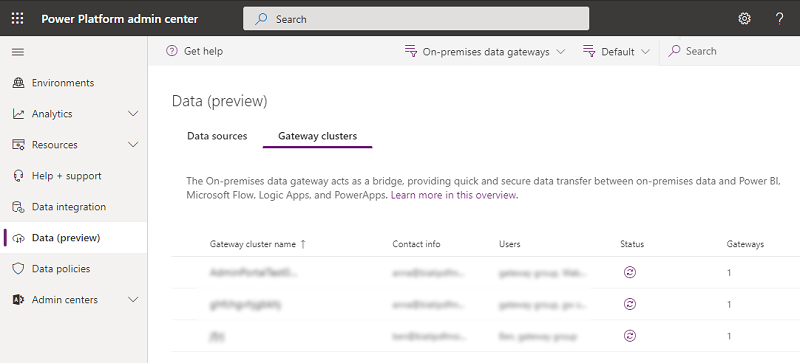The width and height of the screenshot is (800, 363).
Task: Click the Users column header
Action: coord(510,244)
